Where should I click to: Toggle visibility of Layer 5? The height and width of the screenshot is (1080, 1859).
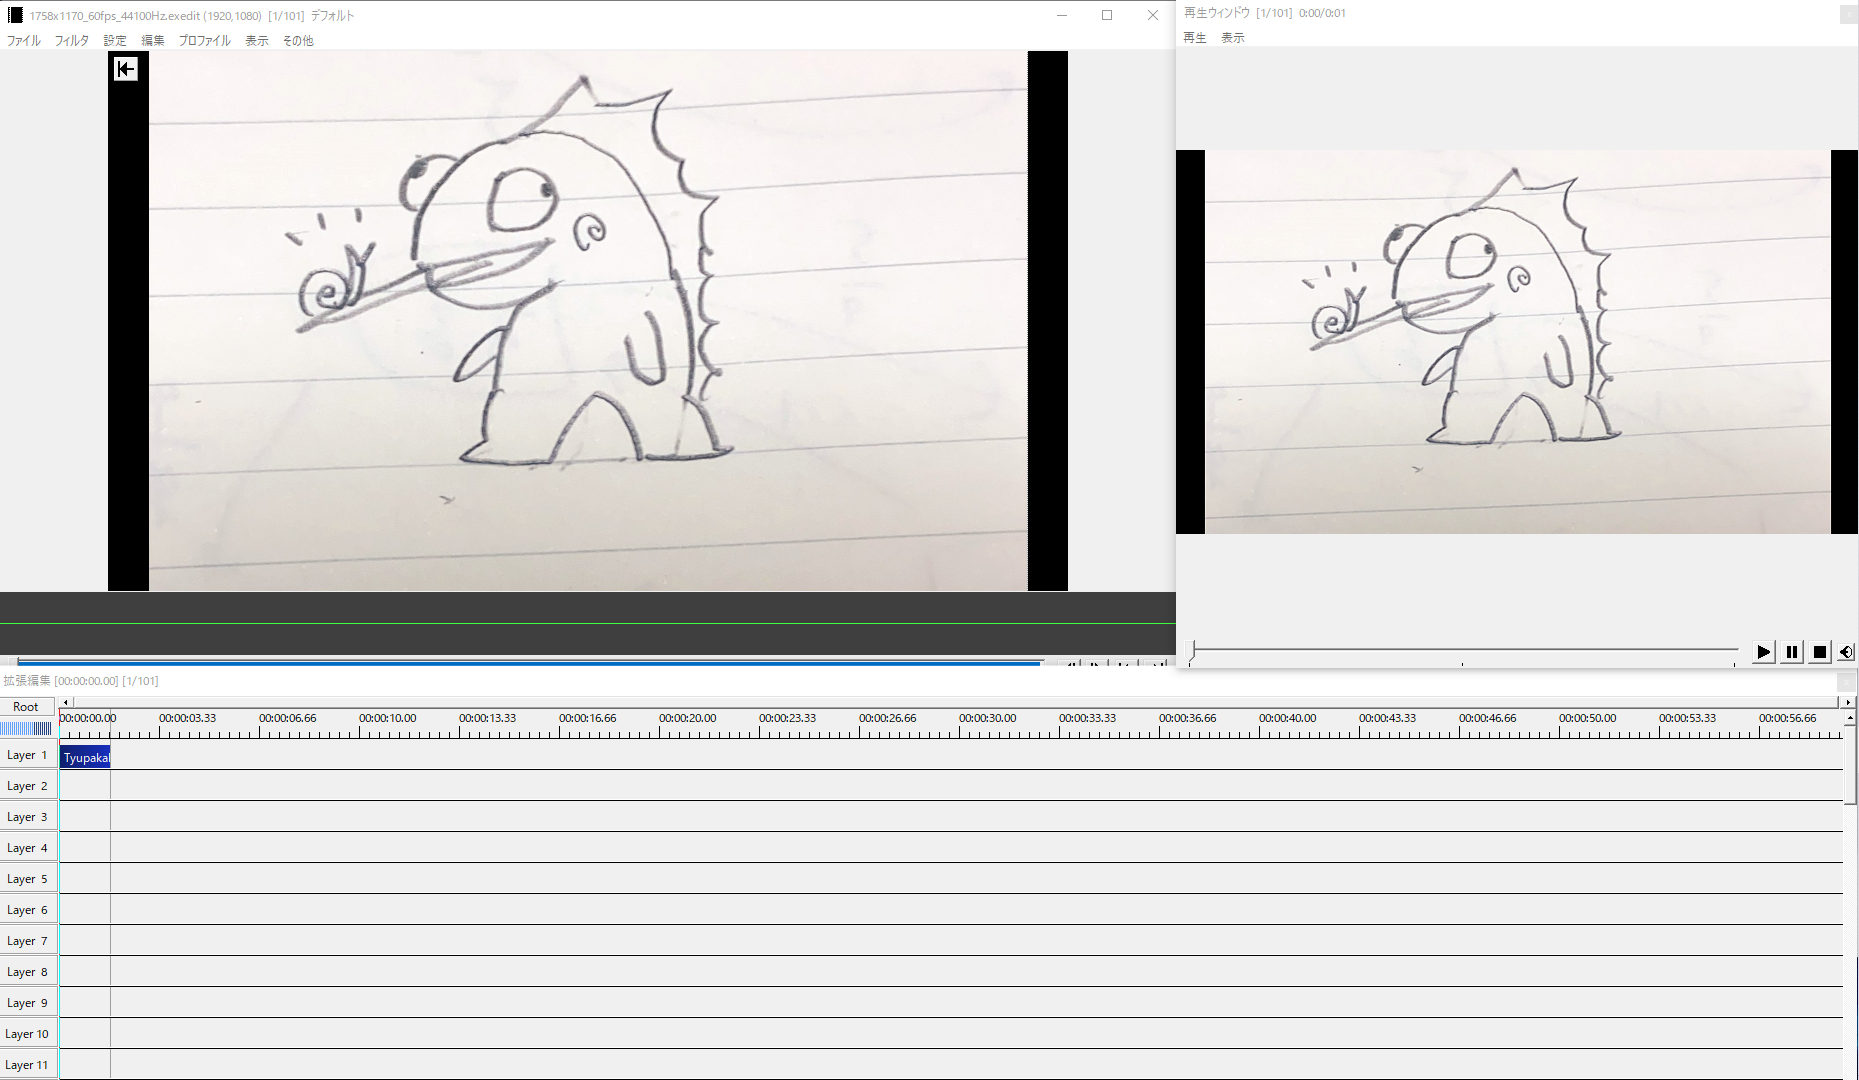click(28, 880)
